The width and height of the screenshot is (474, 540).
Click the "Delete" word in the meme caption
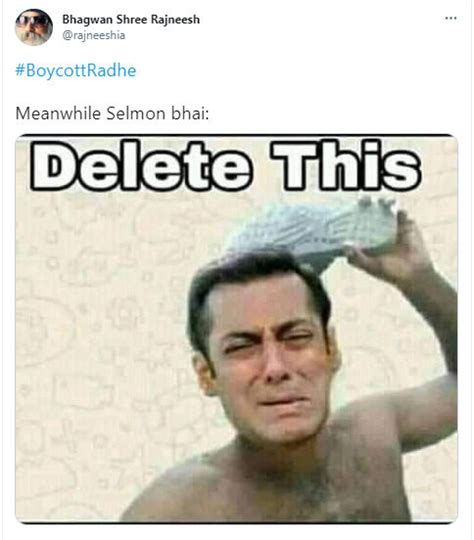pyautogui.click(x=141, y=166)
